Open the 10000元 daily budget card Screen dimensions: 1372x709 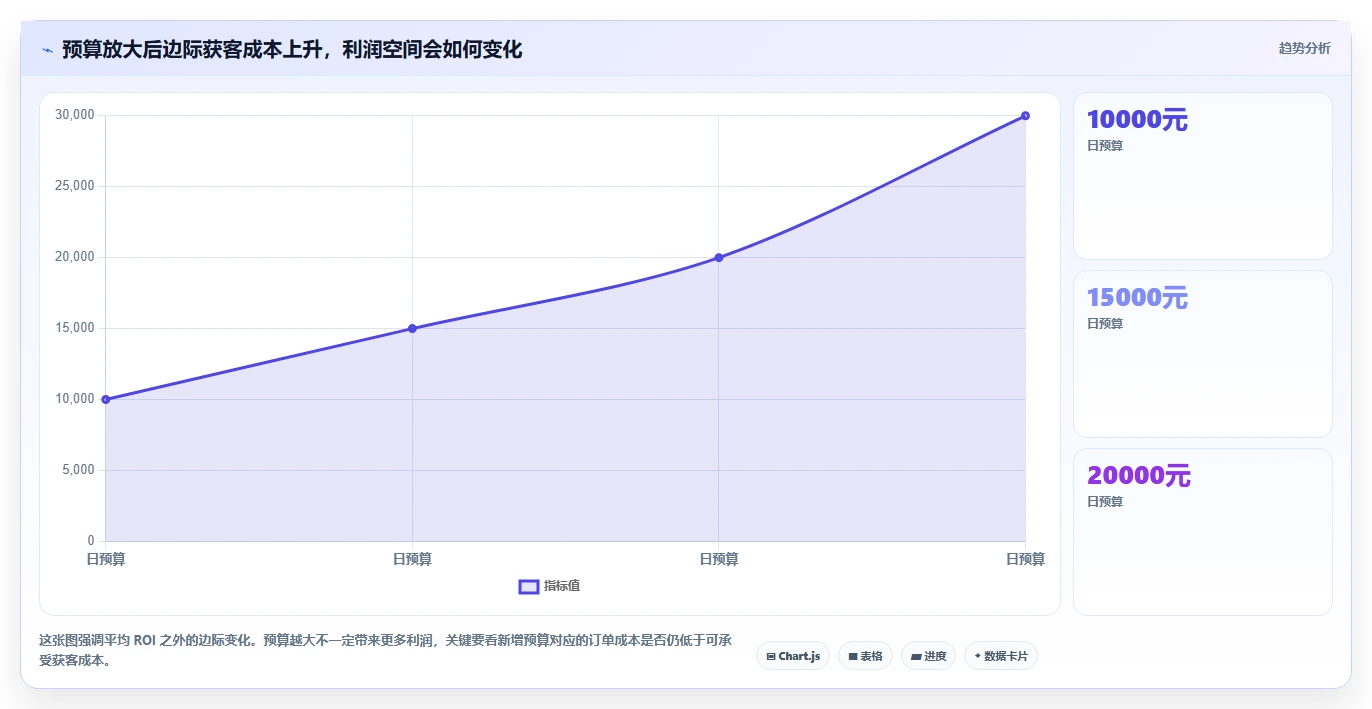pyautogui.click(x=1203, y=176)
